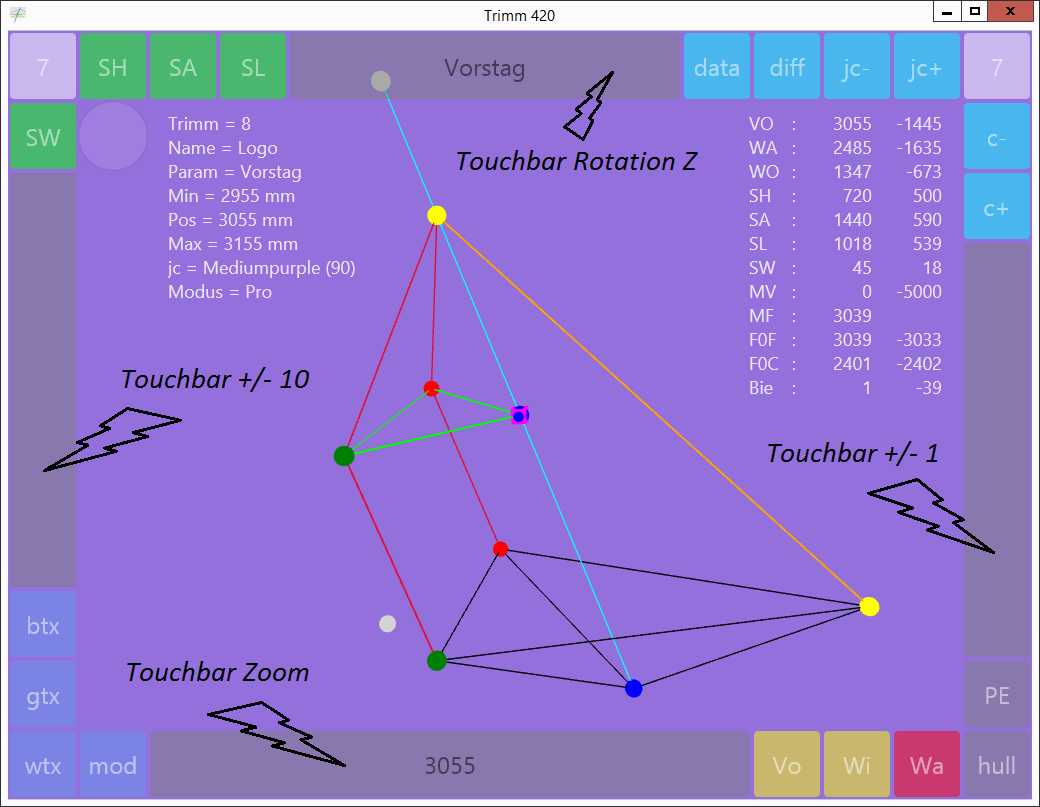This screenshot has width=1040, height=807.
Task: Select the SW parameter button
Action: tap(43, 137)
